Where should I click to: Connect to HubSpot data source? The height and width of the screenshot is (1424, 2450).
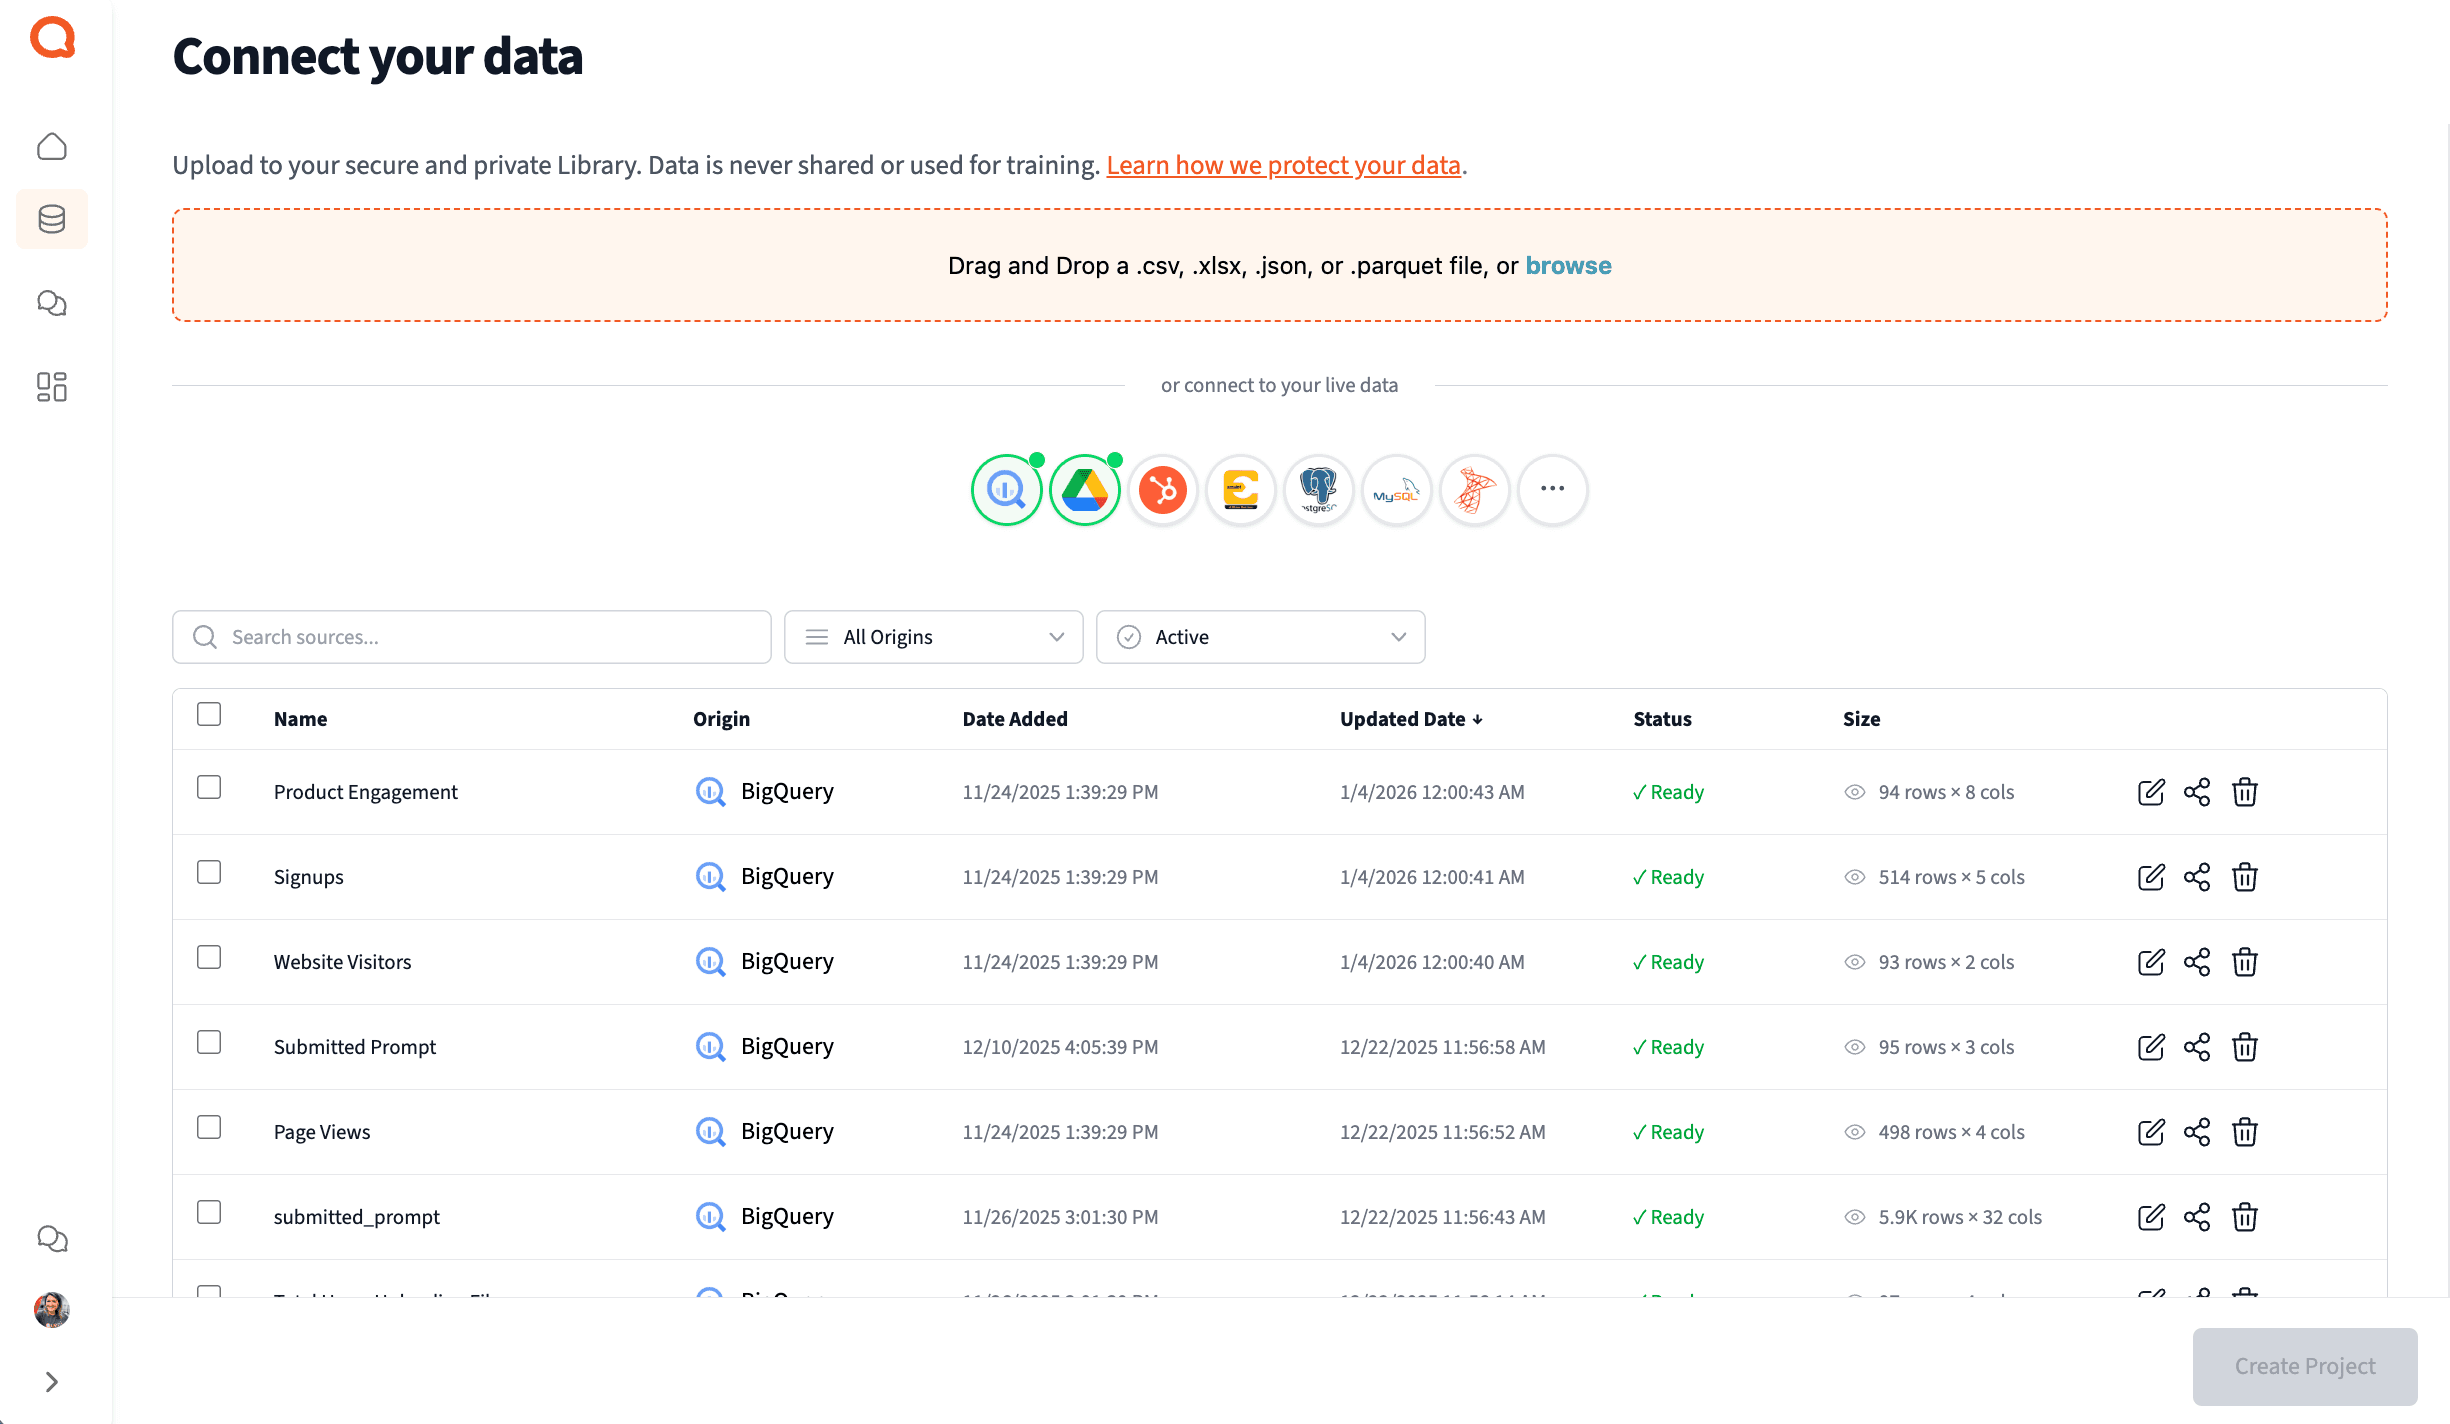1162,490
